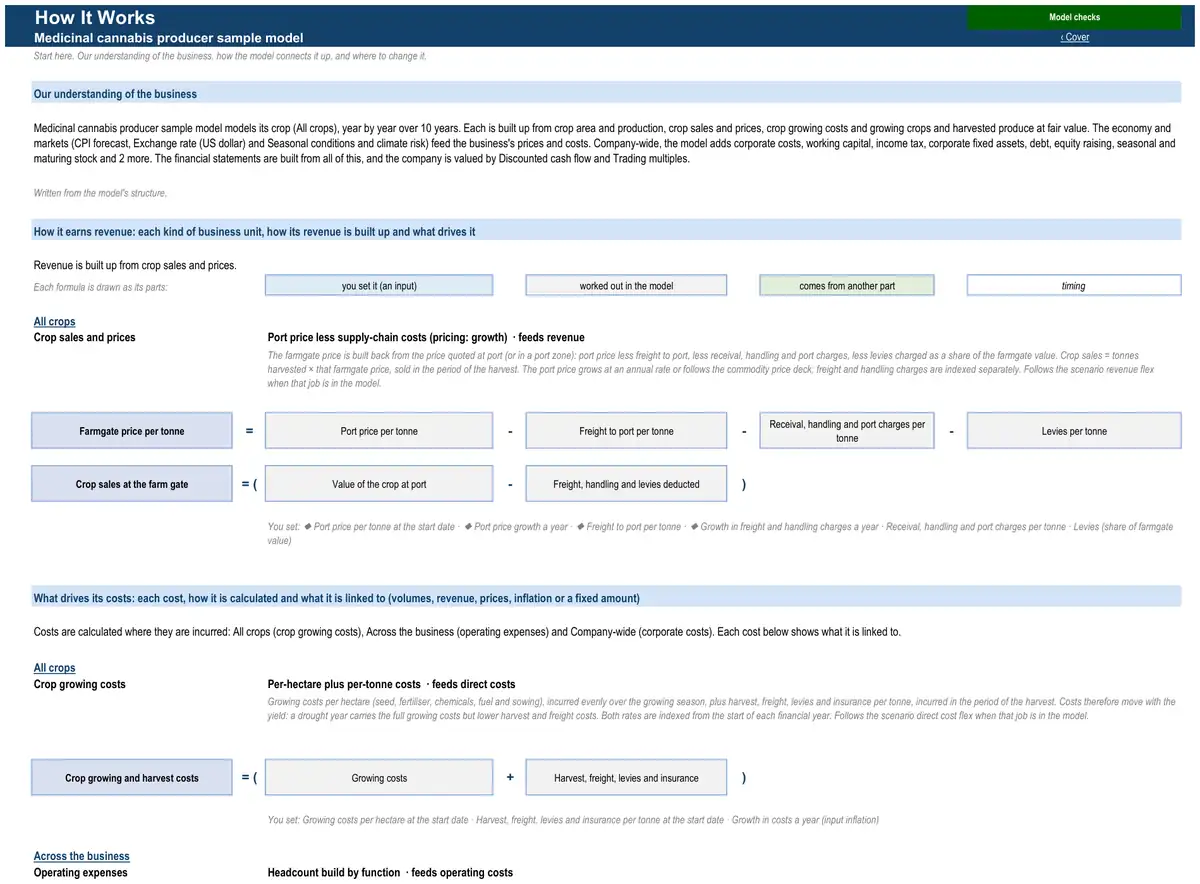
Task: Select the 'Crop sales and prices' label
Action: 85,338
